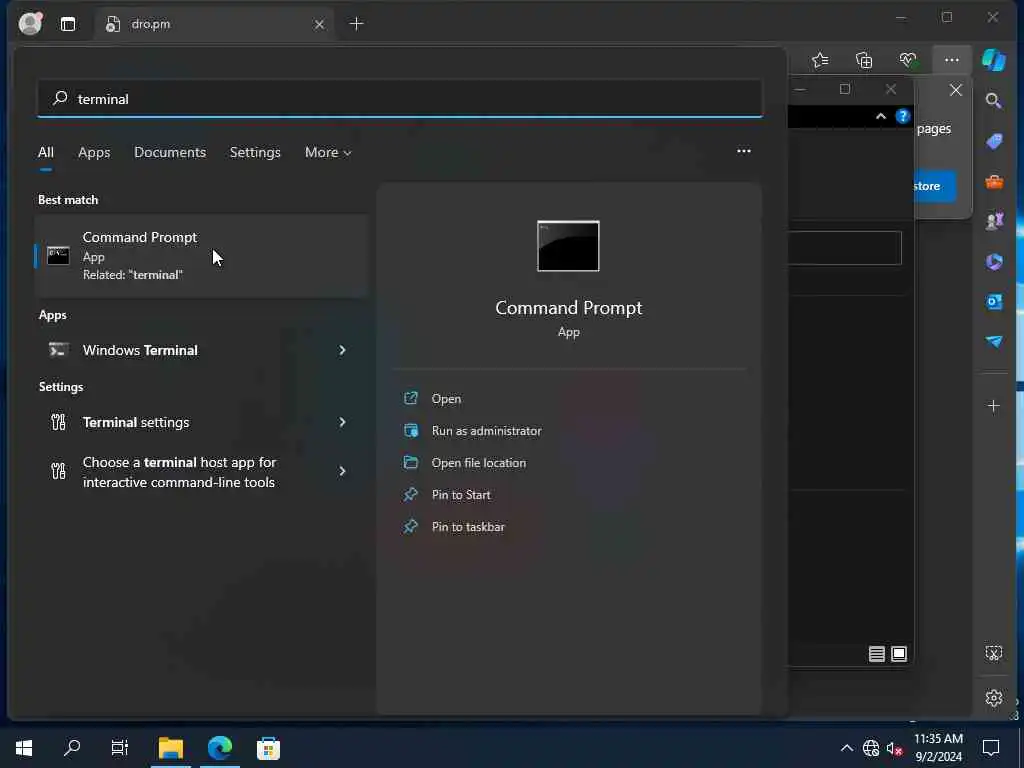Switch to details view icon
The height and width of the screenshot is (768, 1024).
(x=876, y=654)
